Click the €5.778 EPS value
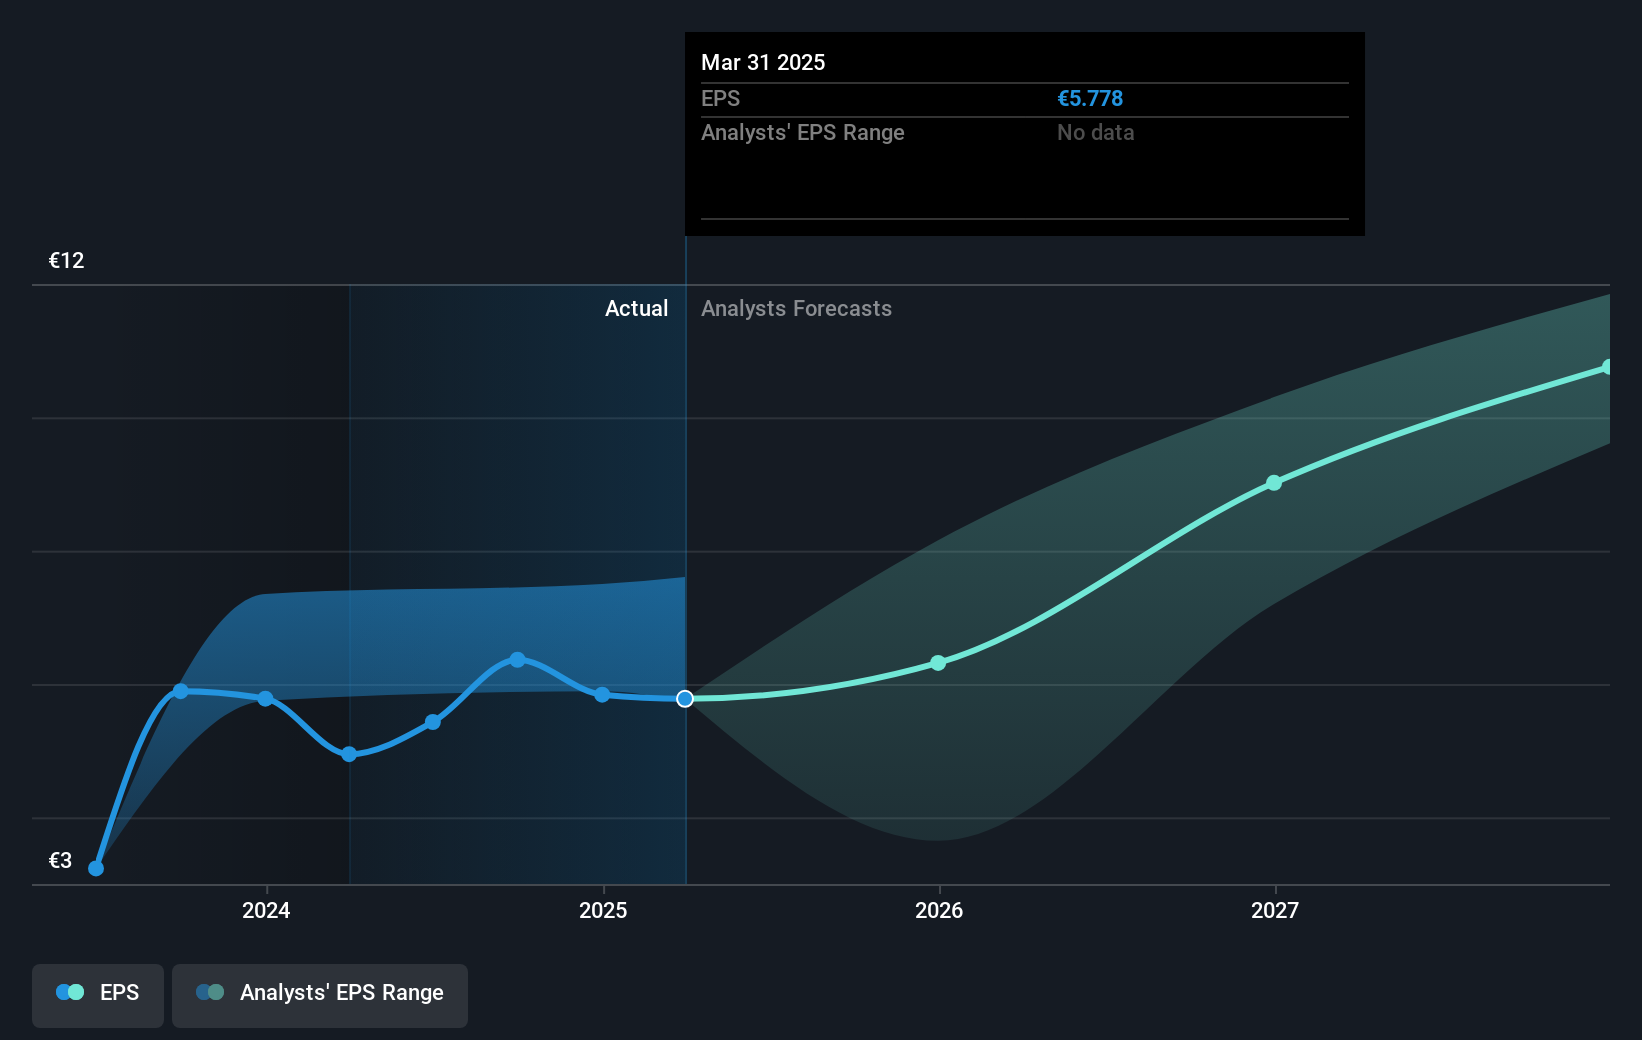The width and height of the screenshot is (1642, 1040). coord(1090,98)
